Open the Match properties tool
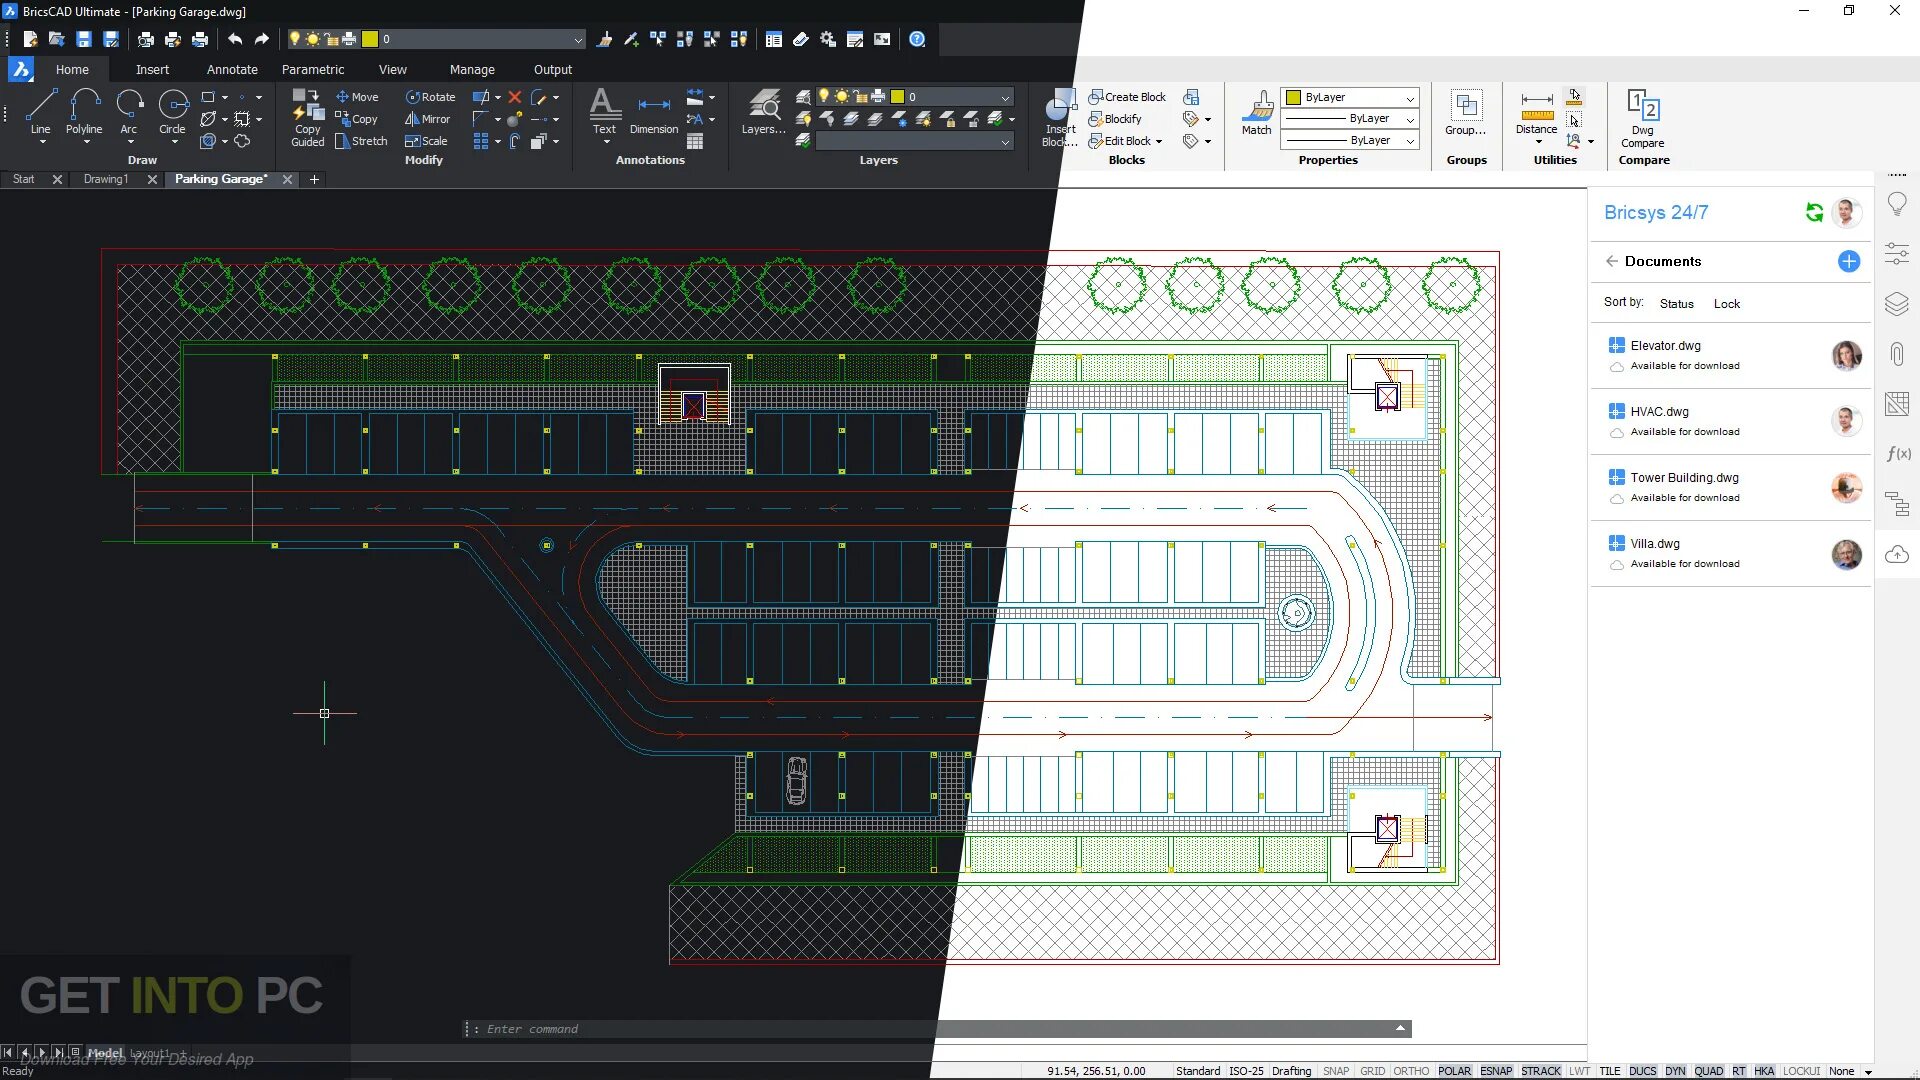Viewport: 1920px width, 1080px height. 1256,112
